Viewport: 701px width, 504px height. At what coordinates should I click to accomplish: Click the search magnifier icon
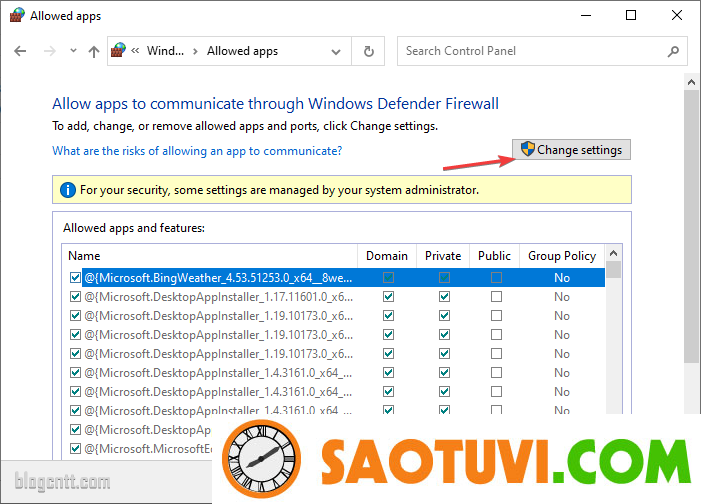pos(673,51)
